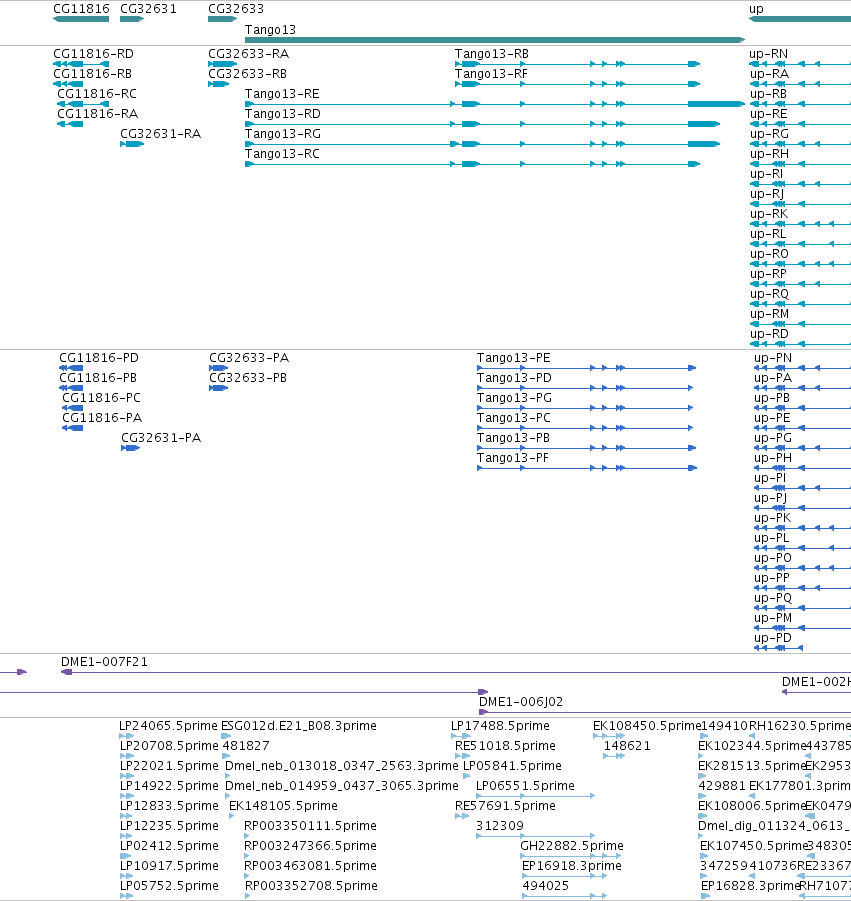Image resolution: width=851 pixels, height=901 pixels.
Task: Click EST RP003350111.5prime
Action: [x=310, y=826]
